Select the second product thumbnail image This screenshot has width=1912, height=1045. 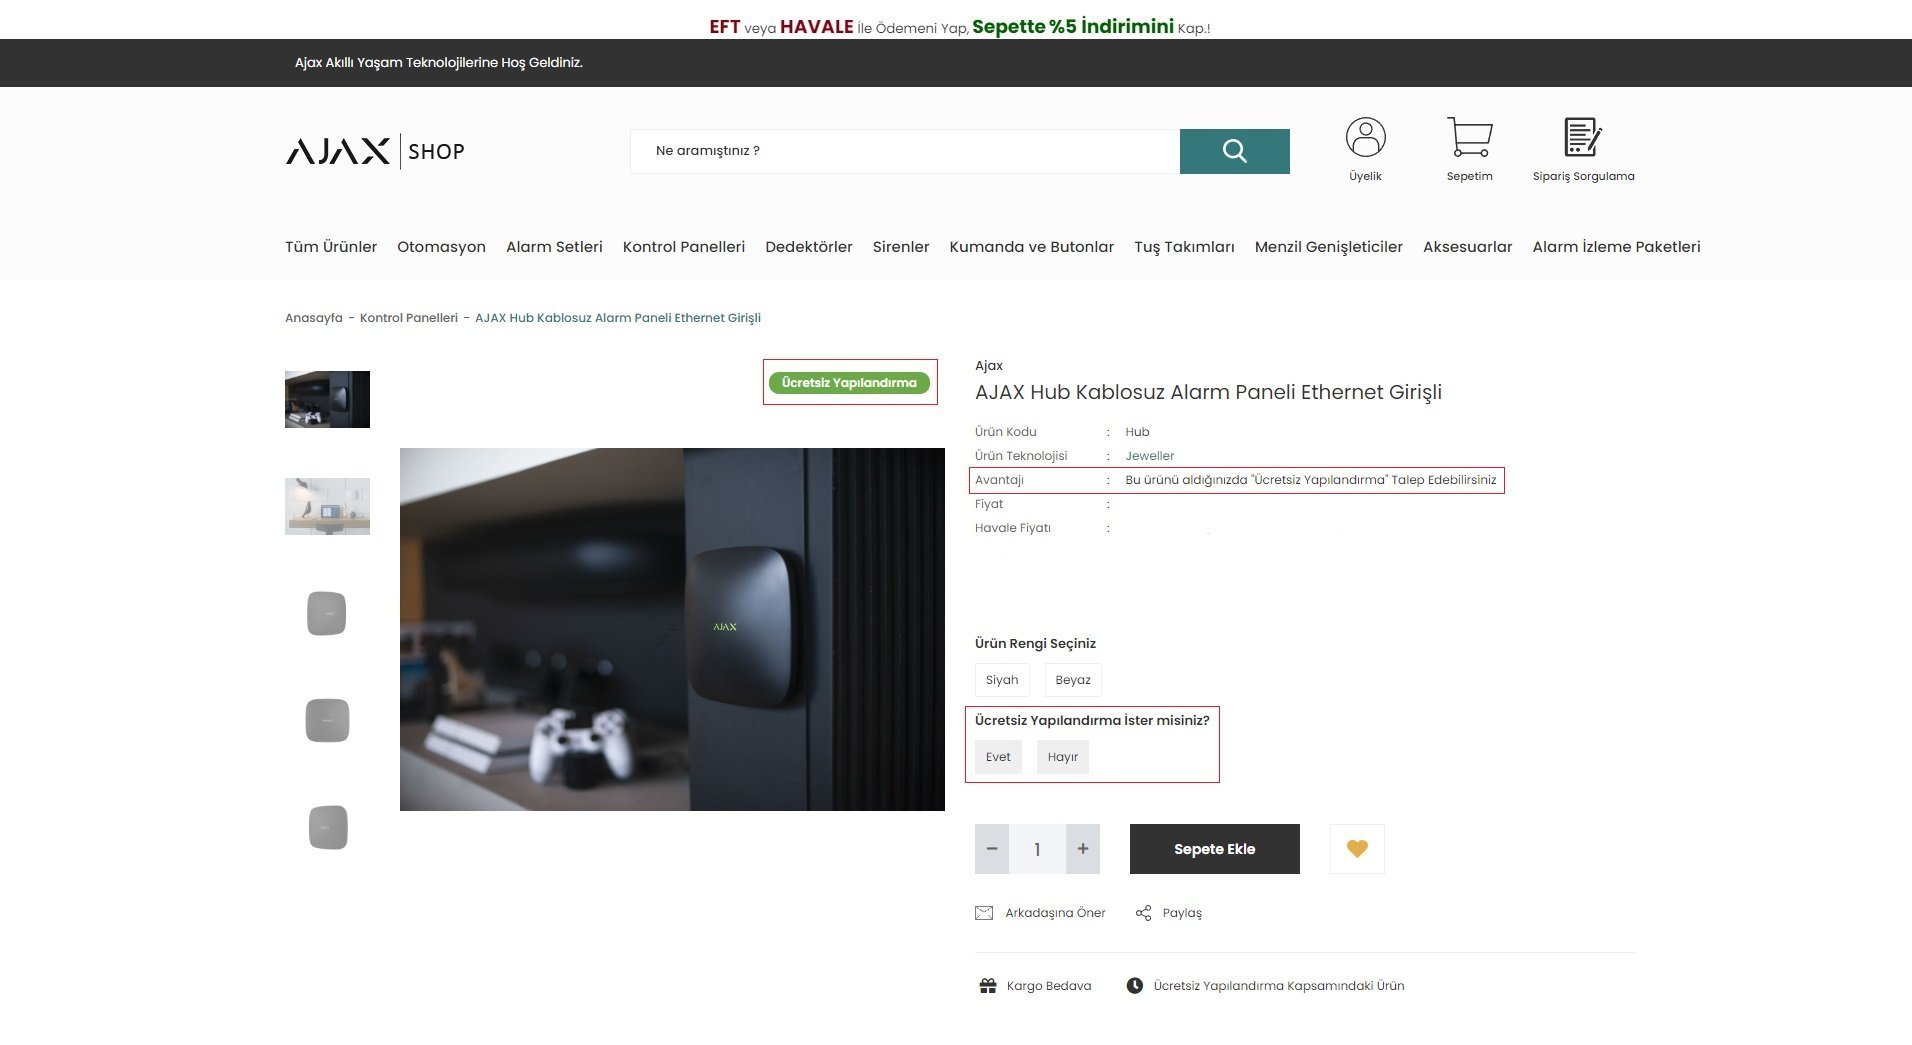pos(327,506)
